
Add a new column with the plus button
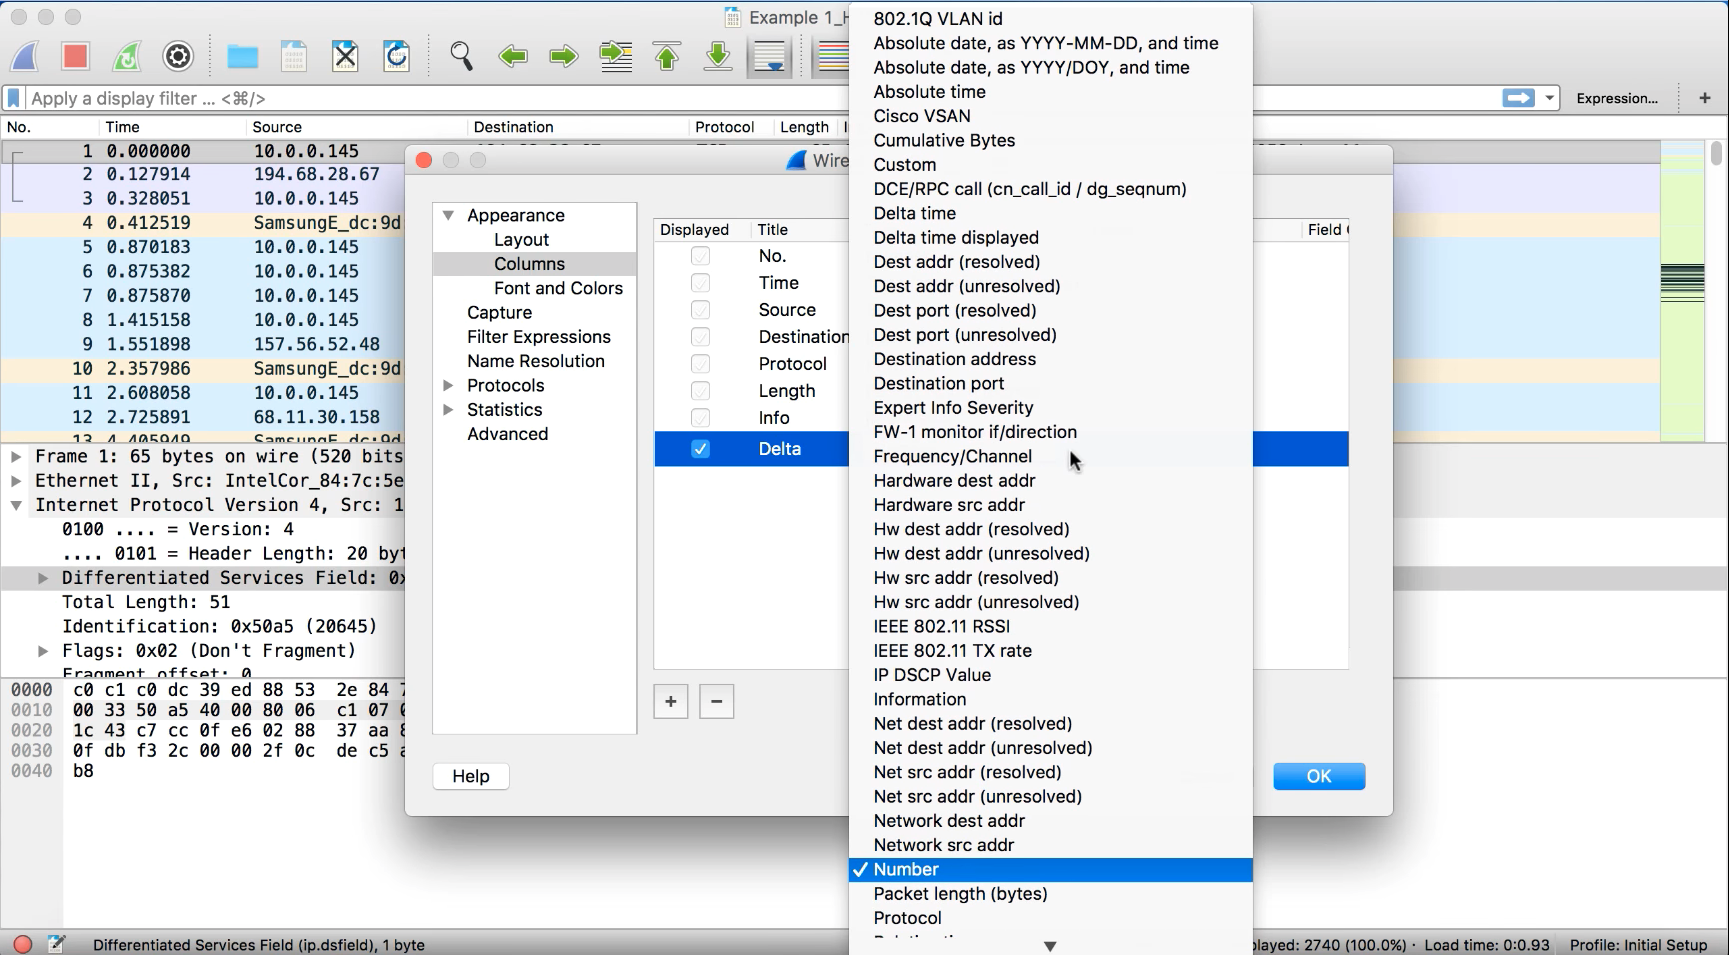pyautogui.click(x=671, y=702)
